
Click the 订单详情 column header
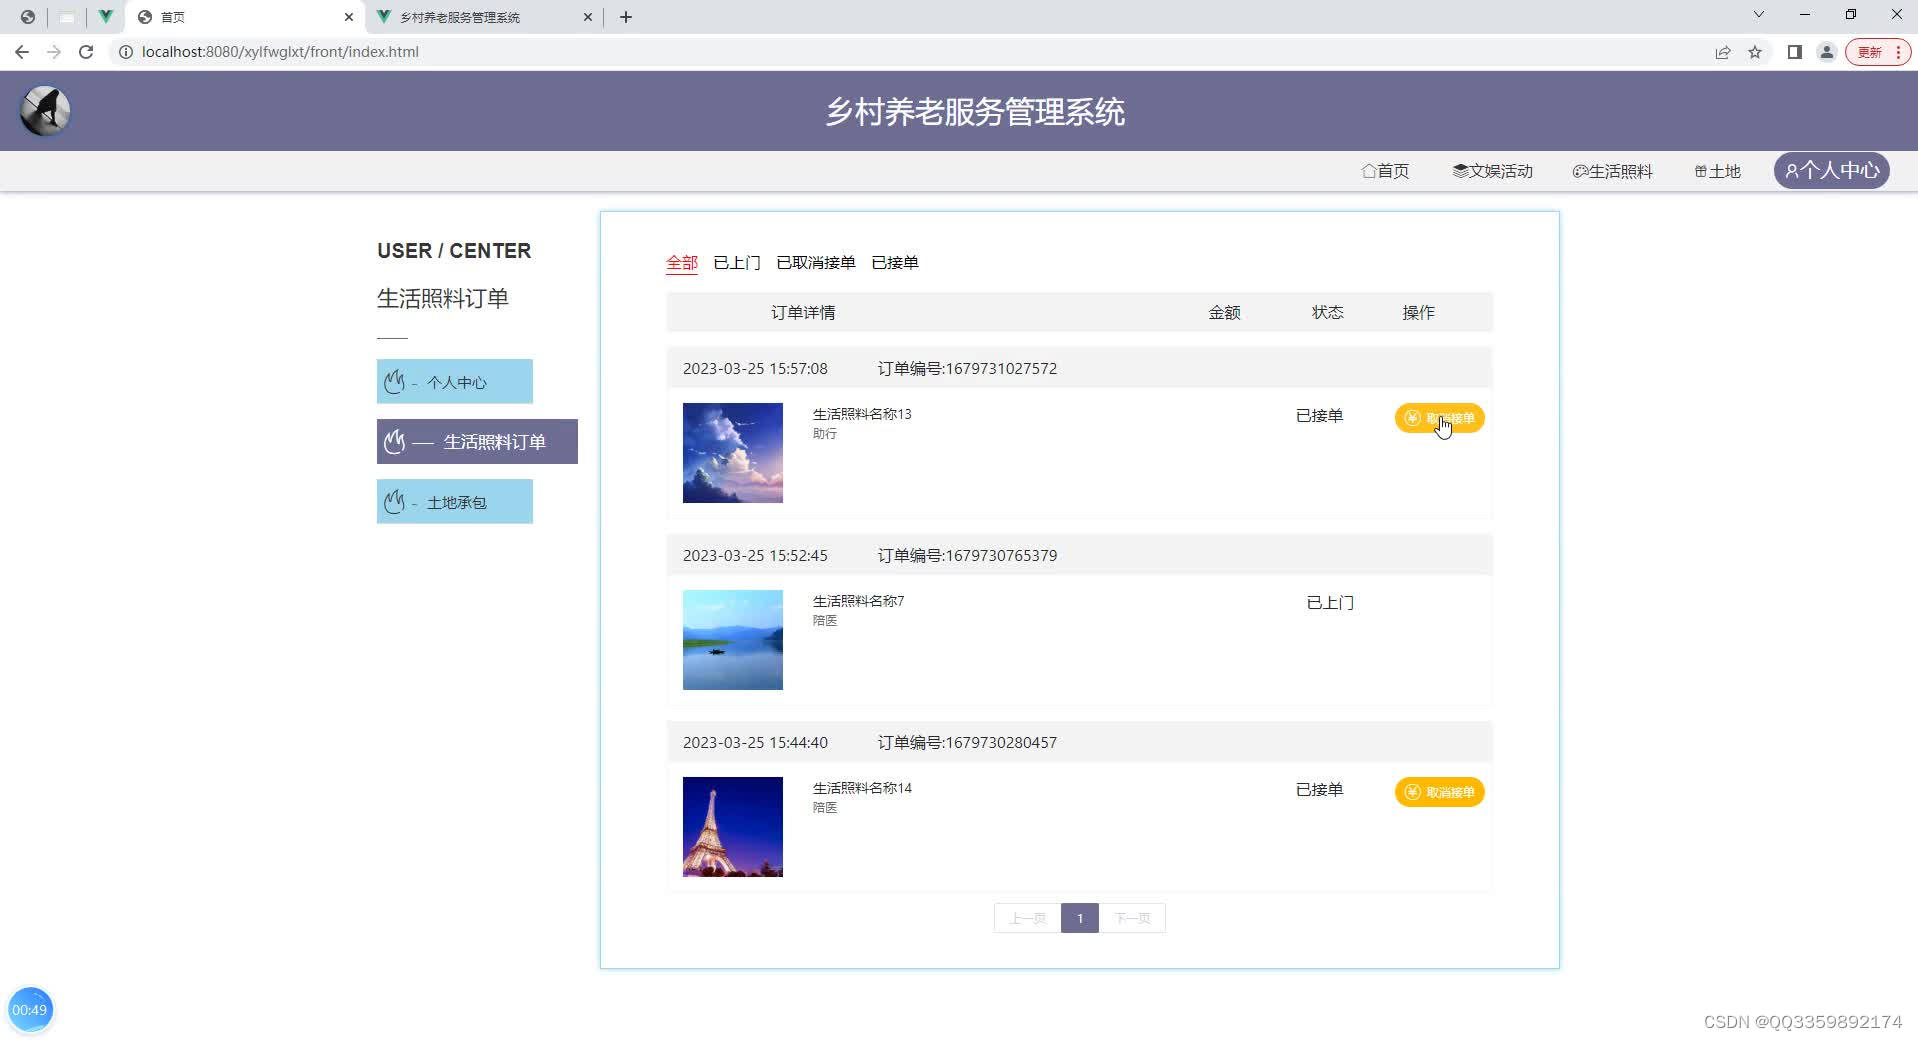point(803,313)
